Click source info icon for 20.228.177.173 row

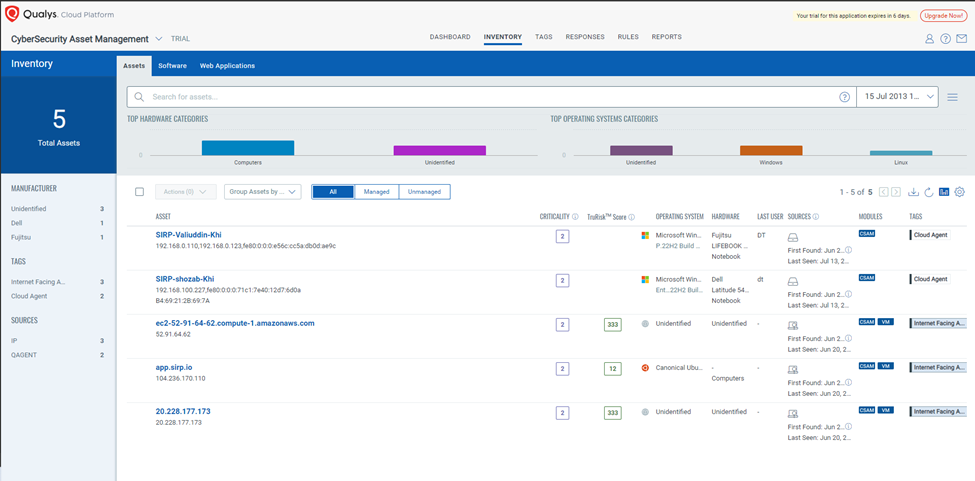tap(849, 426)
